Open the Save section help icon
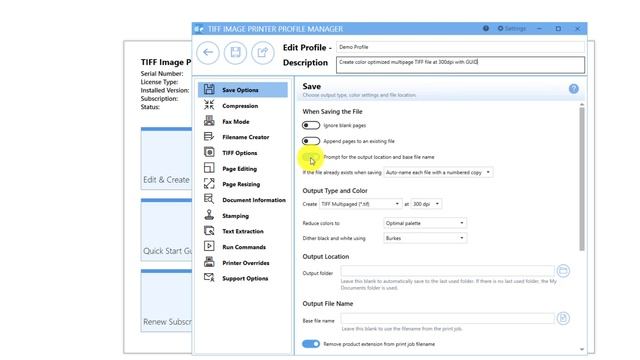The height and width of the screenshot is (360, 640). (x=573, y=89)
